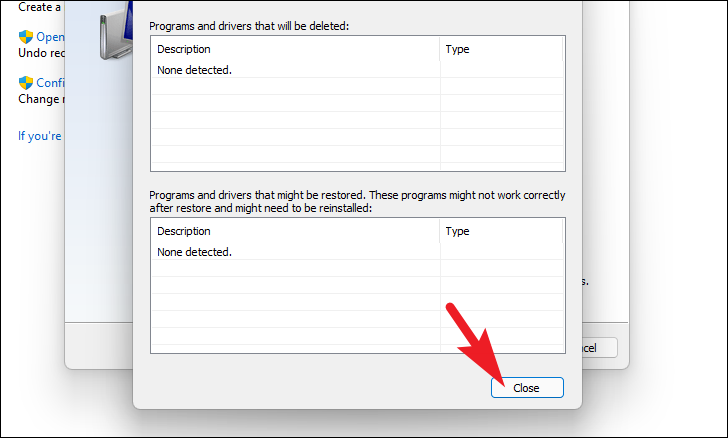Click empty Type cell in deleted programs list
This screenshot has width=728, height=438.
pyautogui.click(x=501, y=70)
